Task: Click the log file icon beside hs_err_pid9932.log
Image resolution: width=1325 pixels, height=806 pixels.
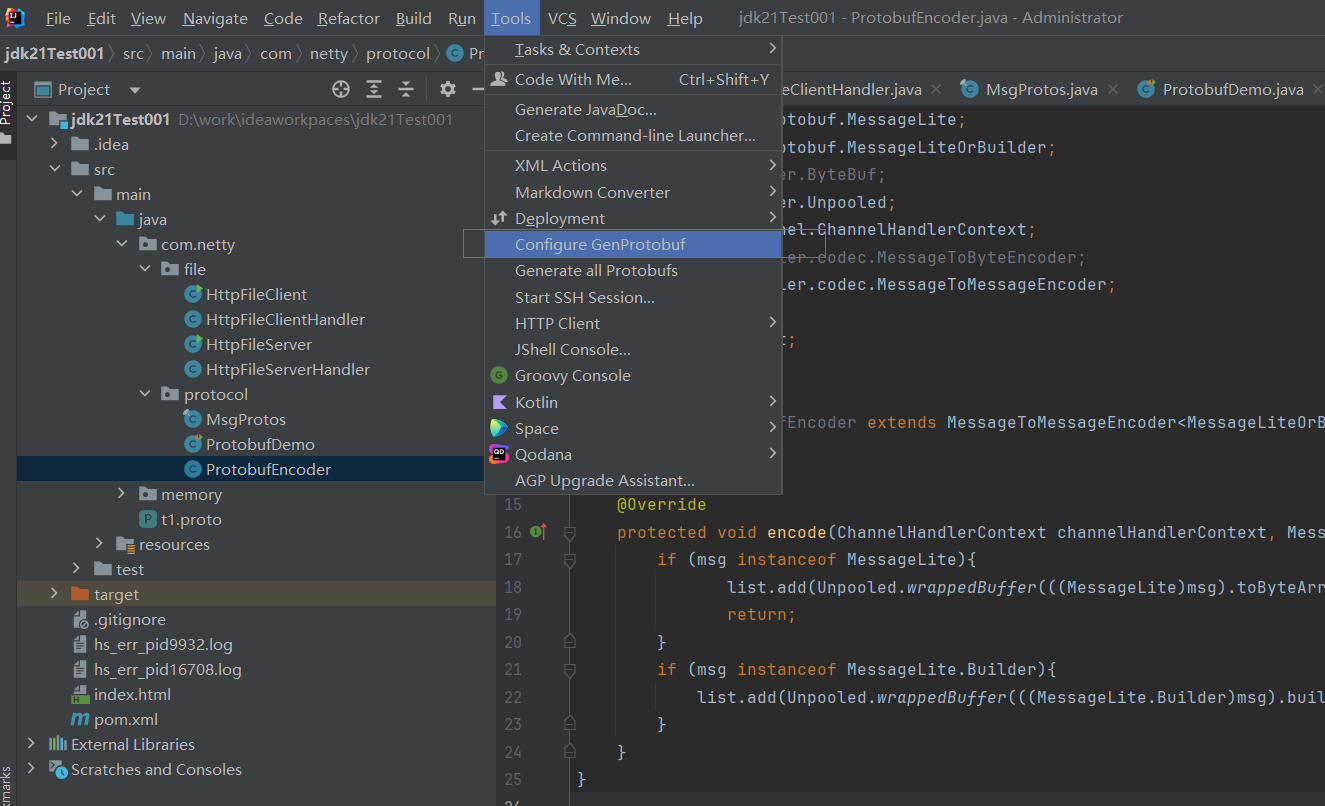Action: (x=81, y=644)
